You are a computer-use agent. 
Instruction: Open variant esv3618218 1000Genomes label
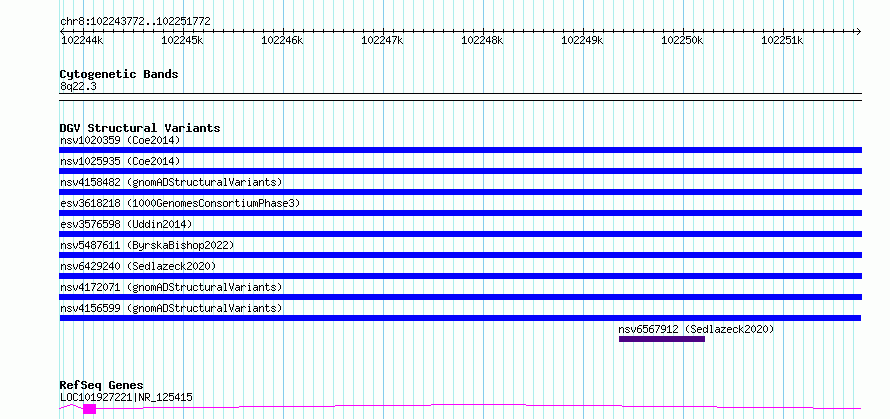(180, 203)
